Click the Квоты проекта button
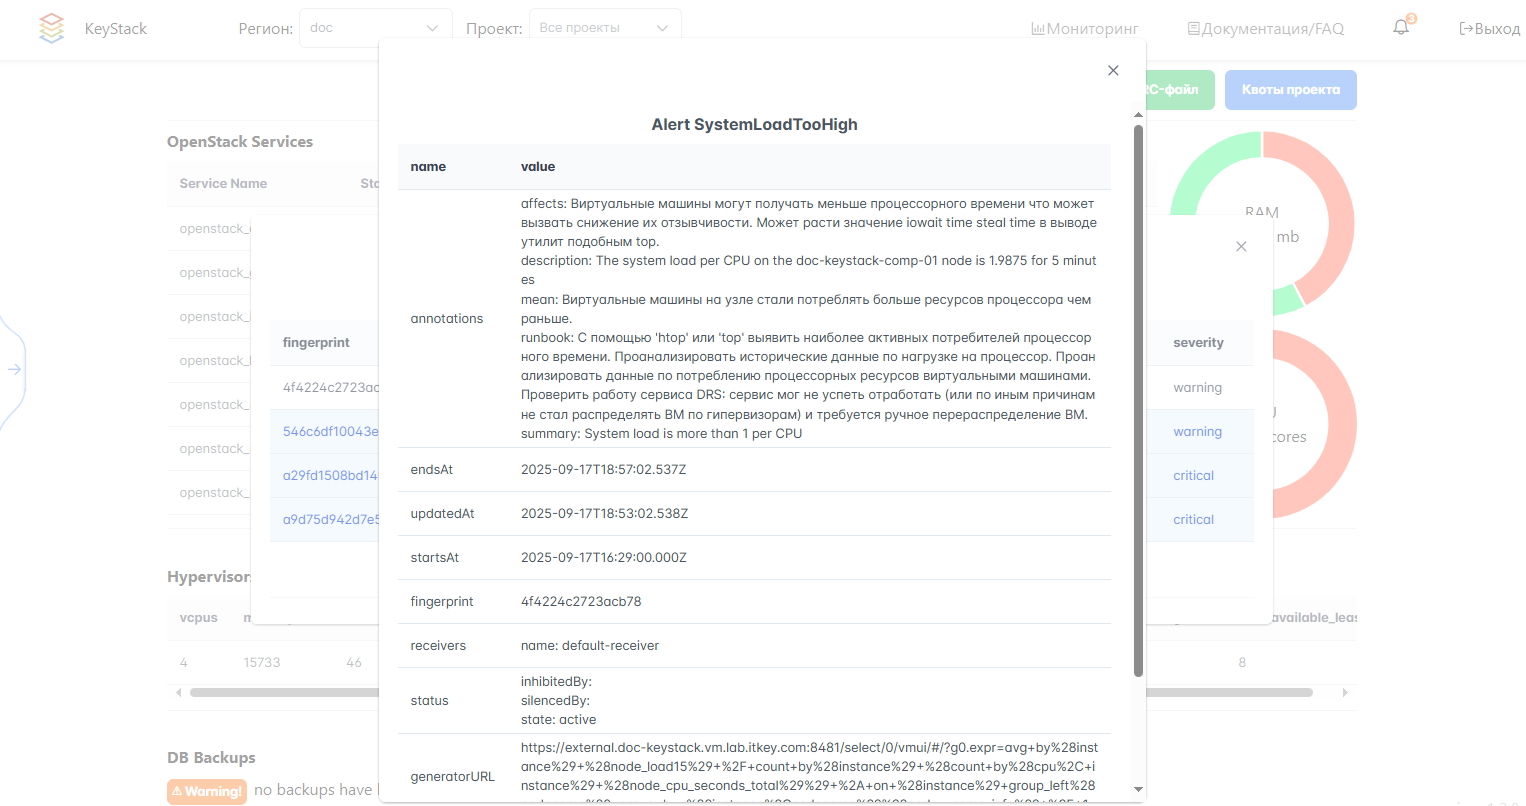 pyautogui.click(x=1290, y=89)
